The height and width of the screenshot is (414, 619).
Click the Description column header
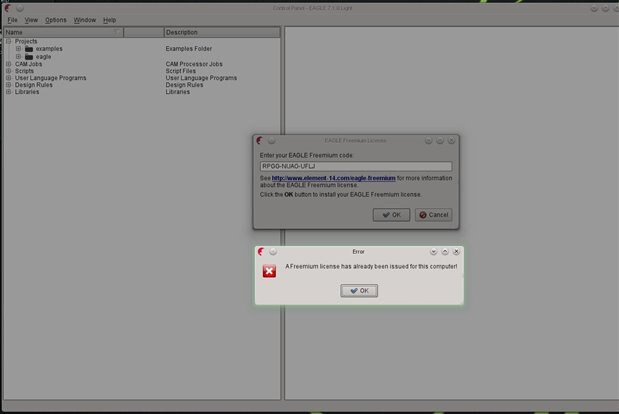tap(222, 32)
